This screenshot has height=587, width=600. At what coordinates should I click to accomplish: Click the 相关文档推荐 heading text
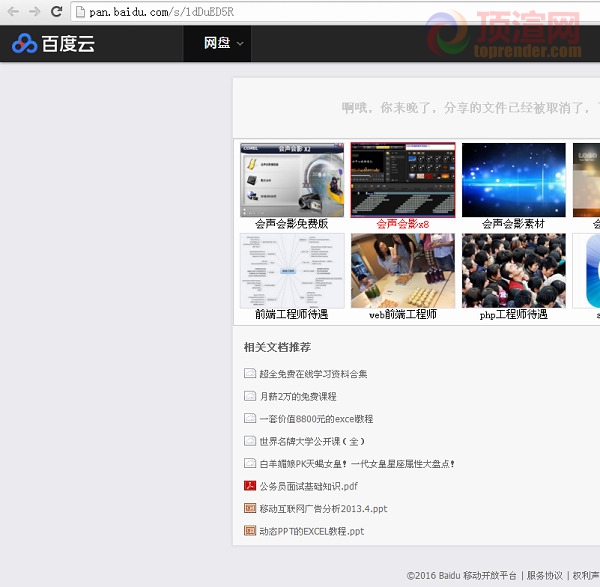click(277, 347)
